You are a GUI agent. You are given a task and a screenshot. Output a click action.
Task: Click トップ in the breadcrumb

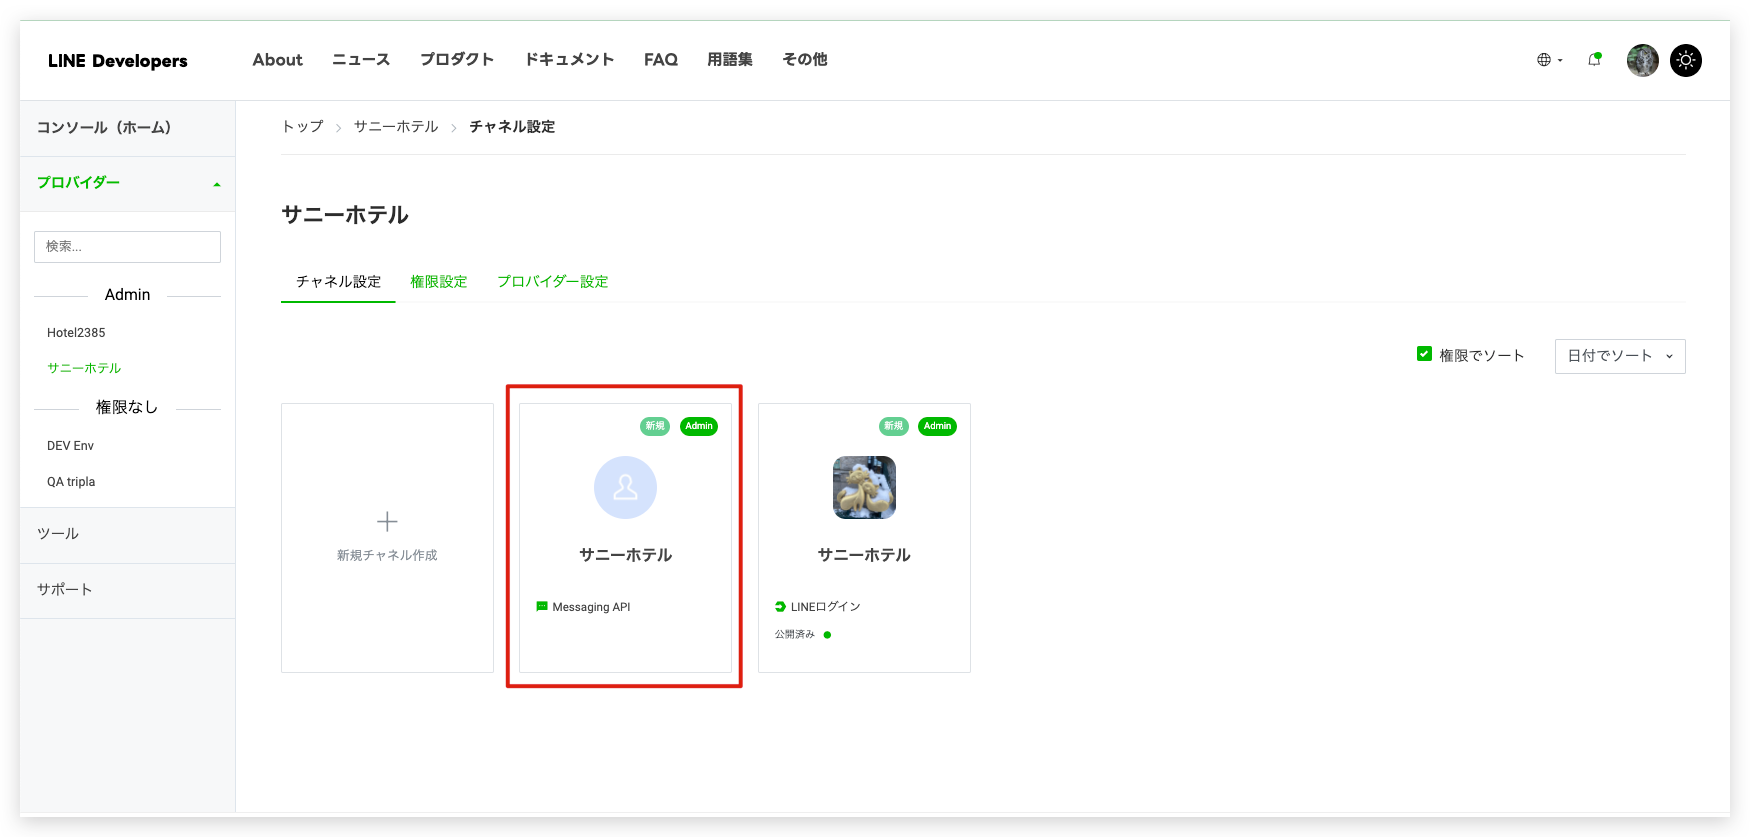coord(302,127)
